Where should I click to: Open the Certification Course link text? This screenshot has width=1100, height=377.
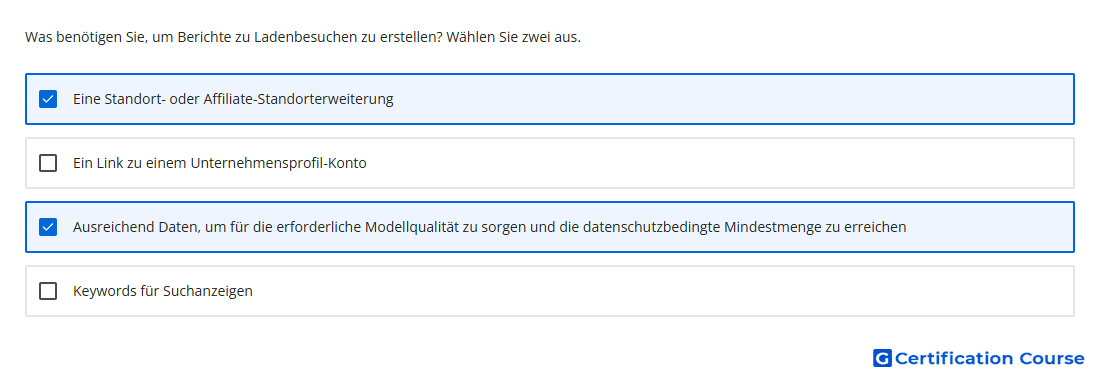pos(989,358)
